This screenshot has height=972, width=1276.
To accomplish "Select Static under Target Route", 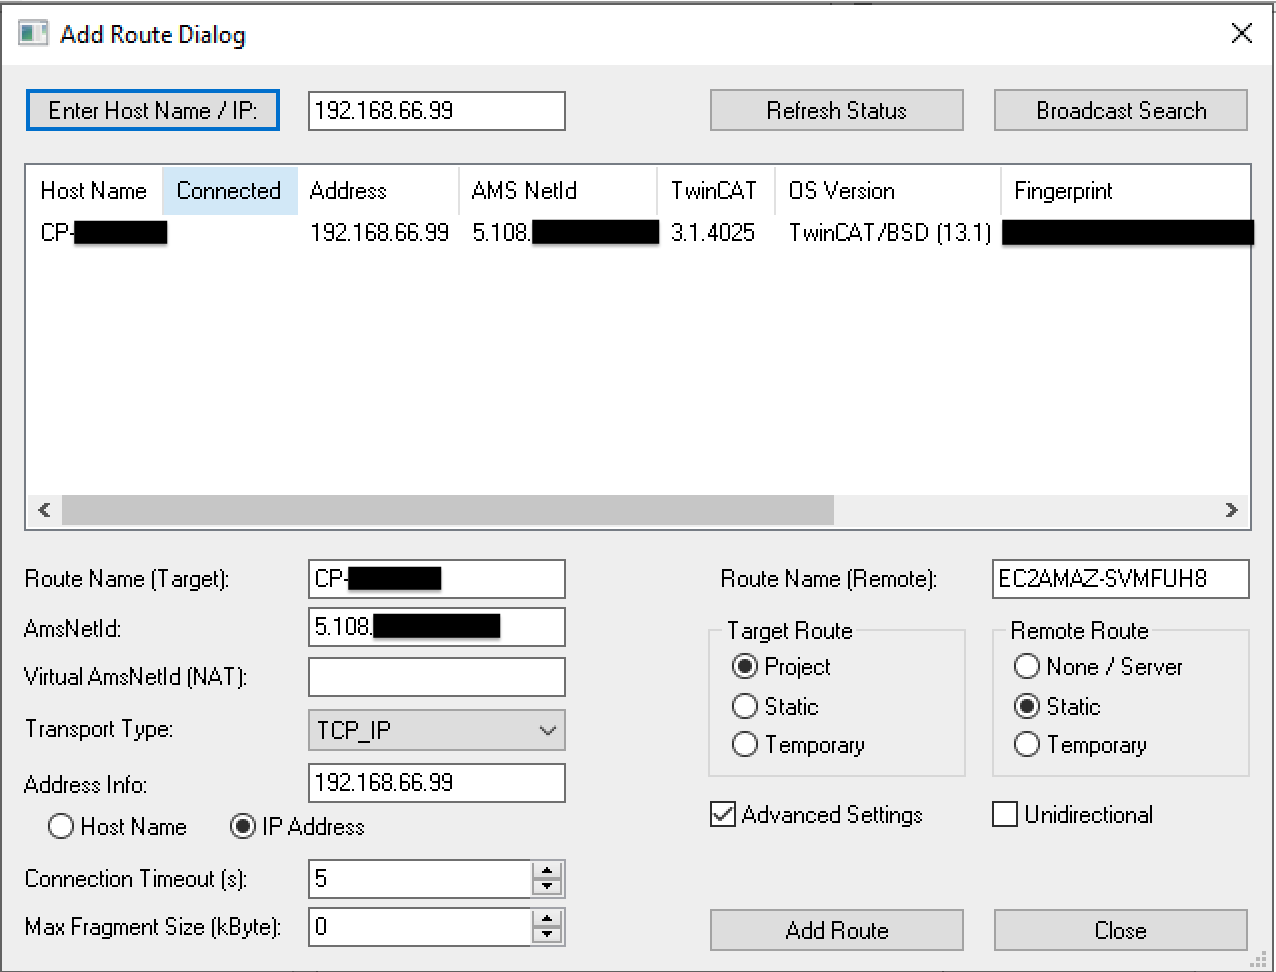I will (x=745, y=707).
